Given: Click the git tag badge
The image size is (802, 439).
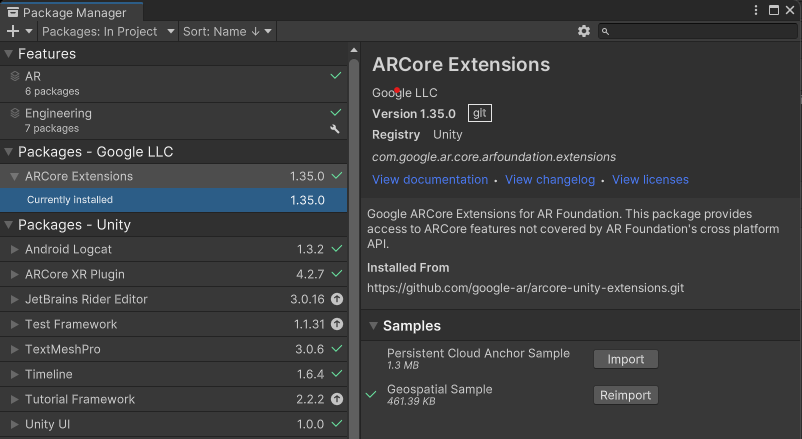Looking at the screenshot, I should coord(480,113).
